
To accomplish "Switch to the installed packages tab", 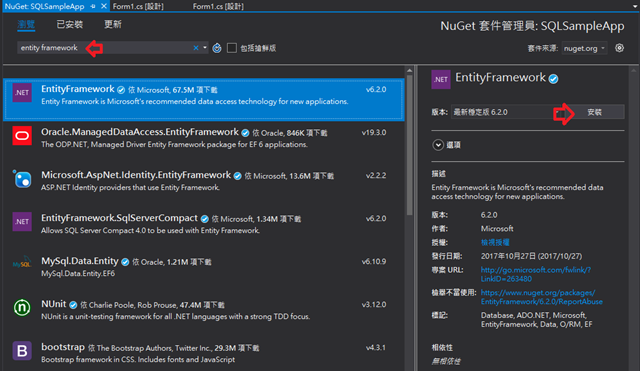I will (70, 24).
